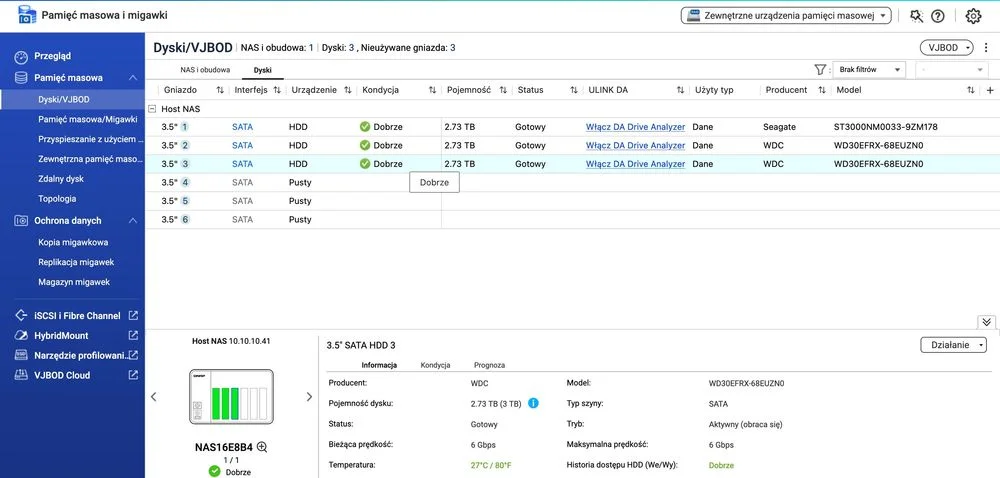
Task: Open iSCSI i Fibre Channel external link icon
Action: pyautogui.click(x=133, y=315)
